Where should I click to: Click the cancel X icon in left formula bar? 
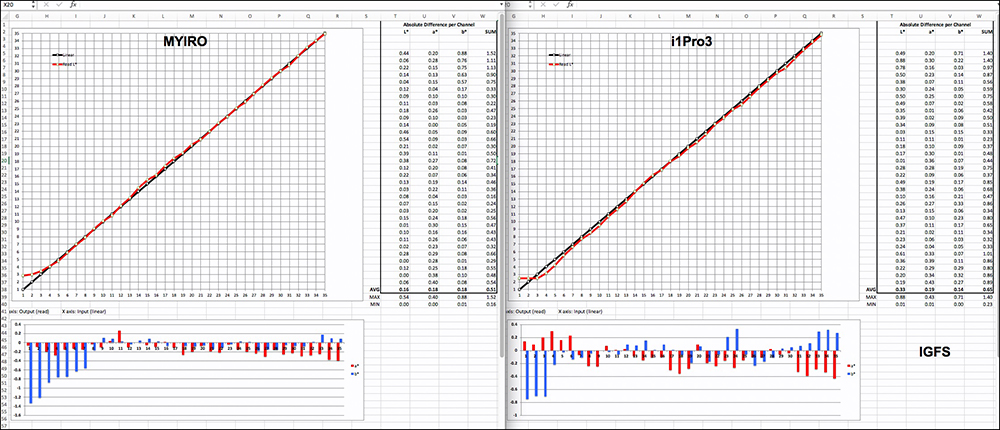(48, 5)
